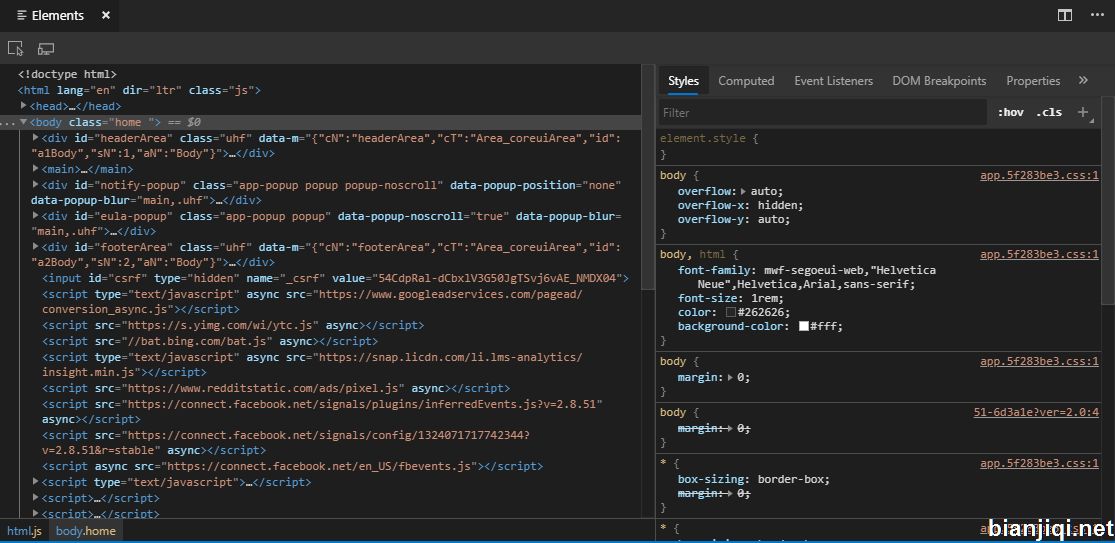Switch to the Styles tab
The width and height of the screenshot is (1115, 543).
pyautogui.click(x=683, y=80)
